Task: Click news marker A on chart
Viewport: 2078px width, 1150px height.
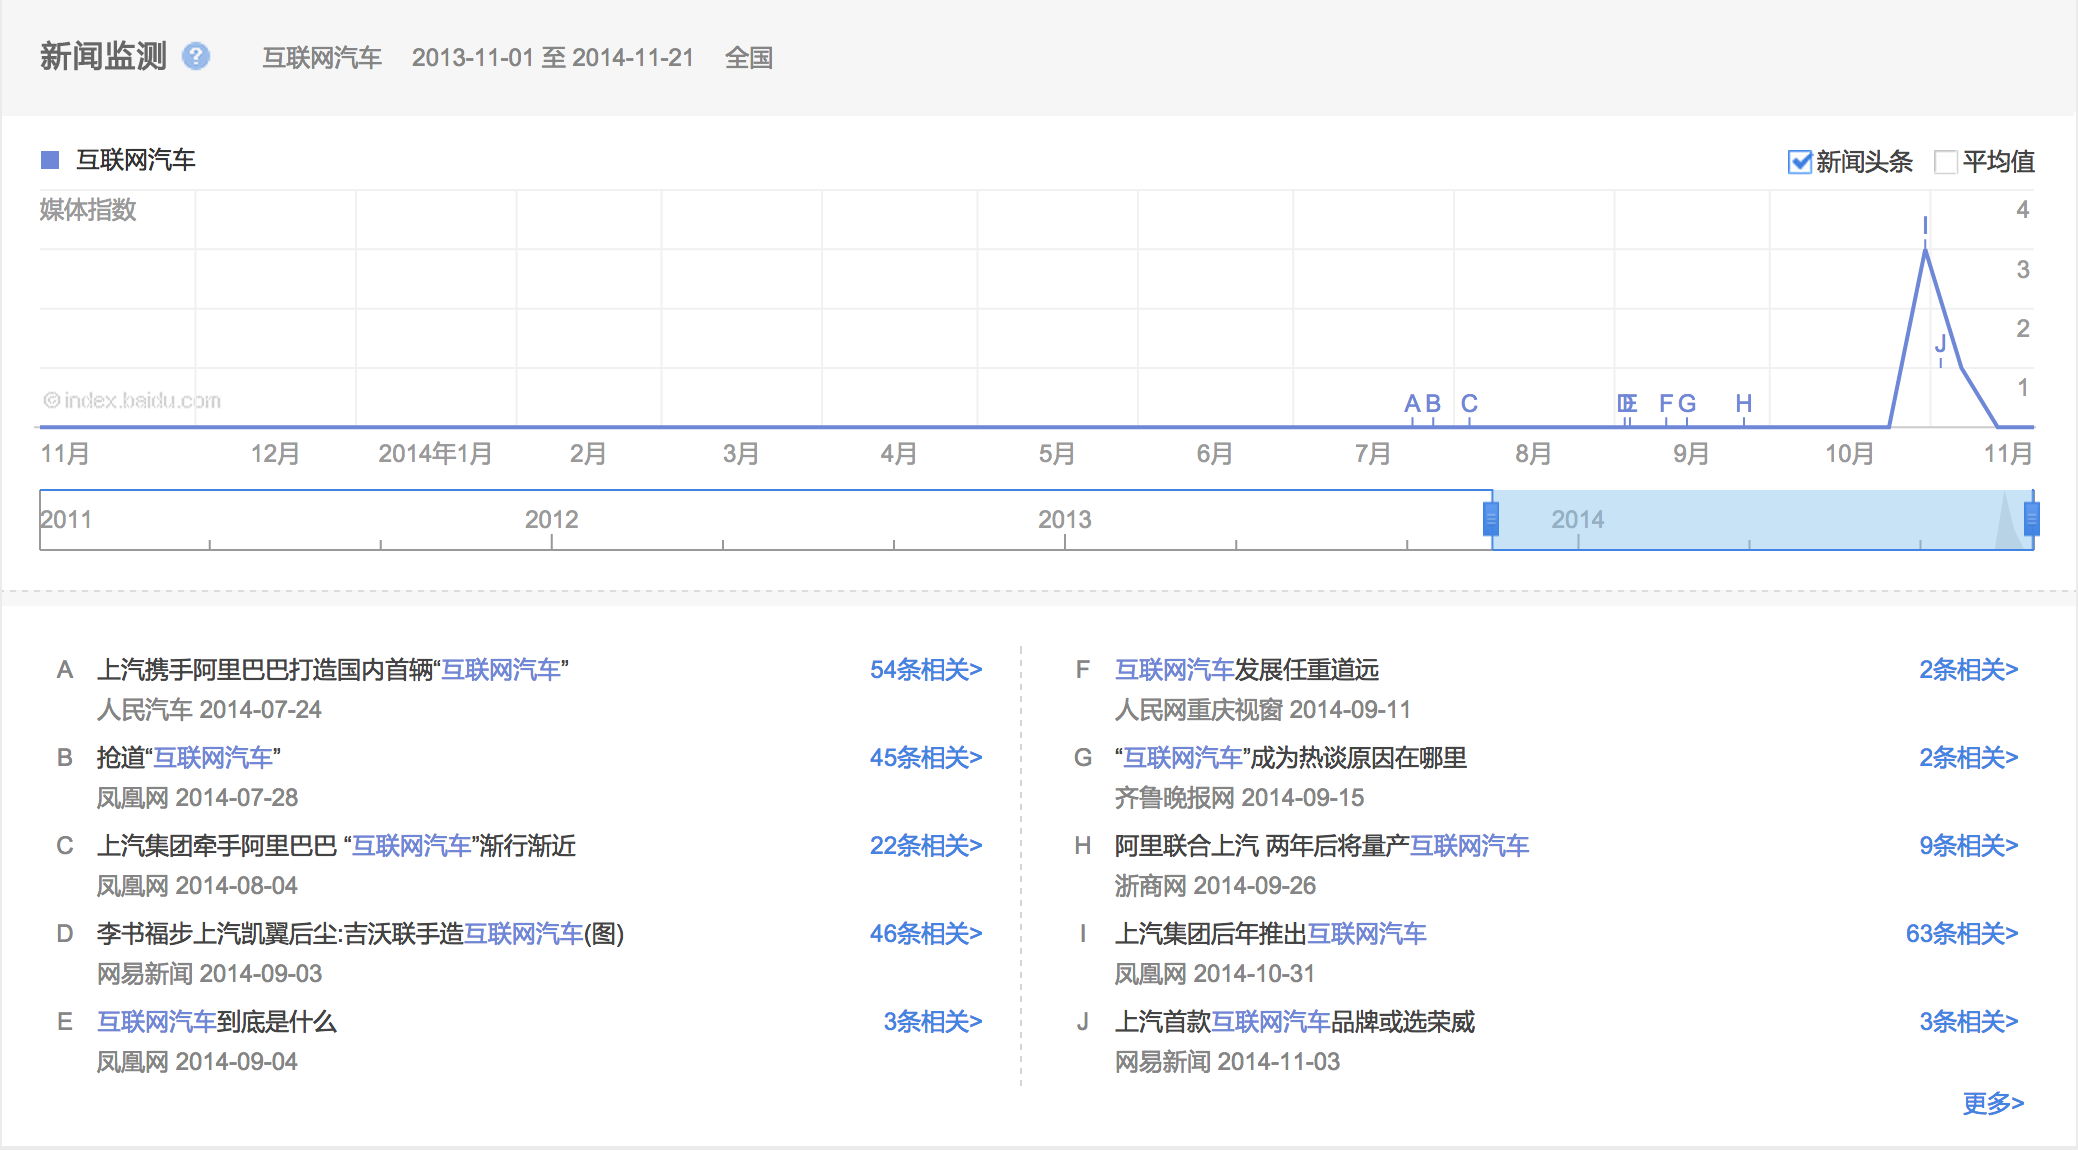Action: tap(1412, 404)
